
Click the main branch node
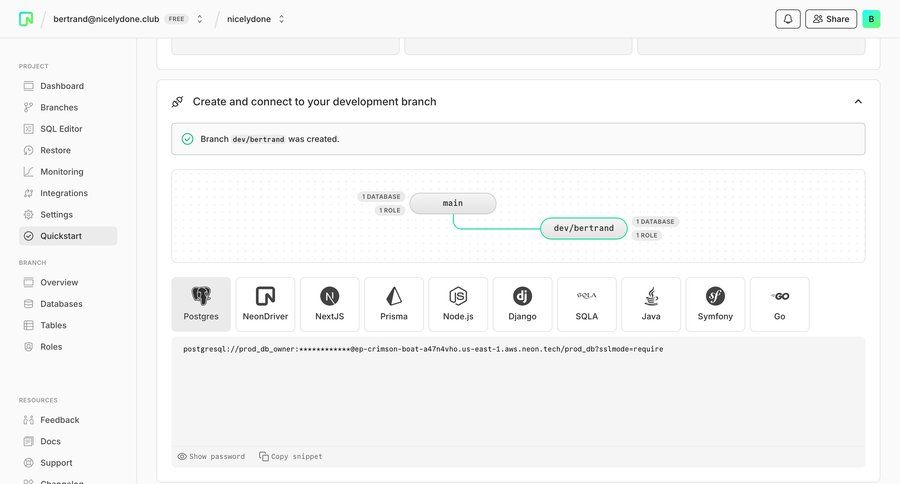tap(453, 203)
